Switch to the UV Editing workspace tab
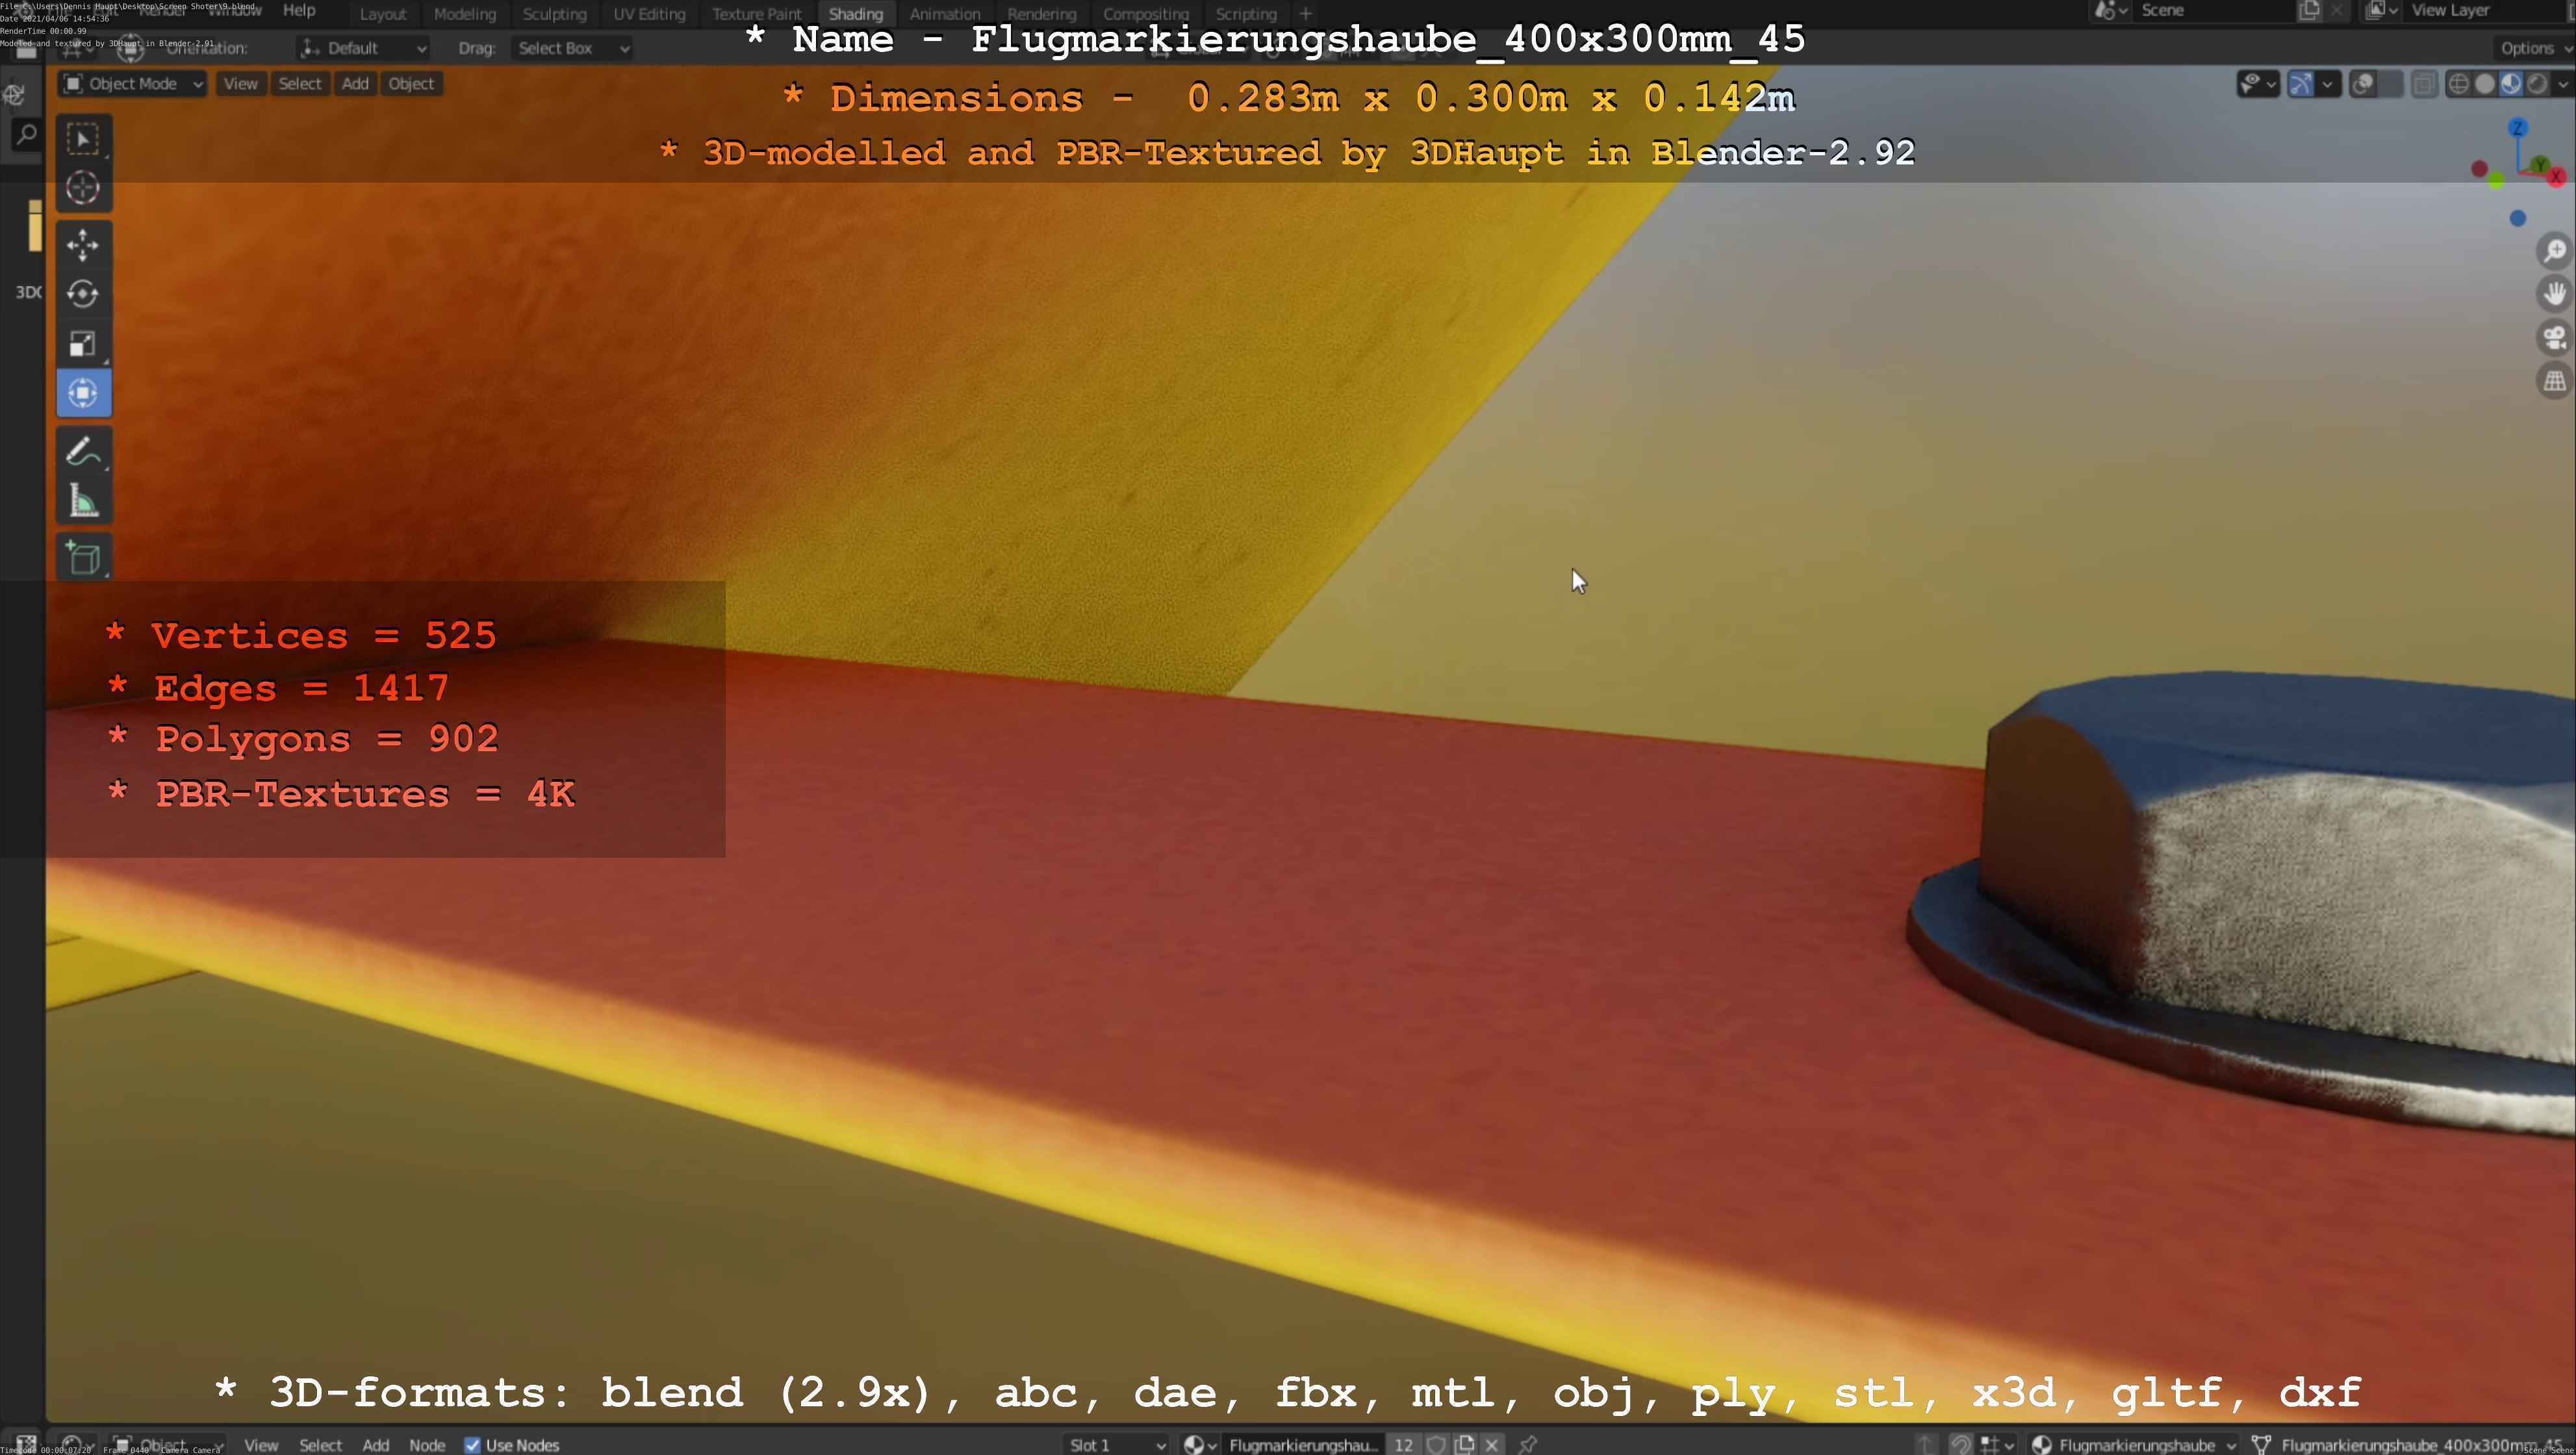The image size is (2576, 1455). (649, 14)
